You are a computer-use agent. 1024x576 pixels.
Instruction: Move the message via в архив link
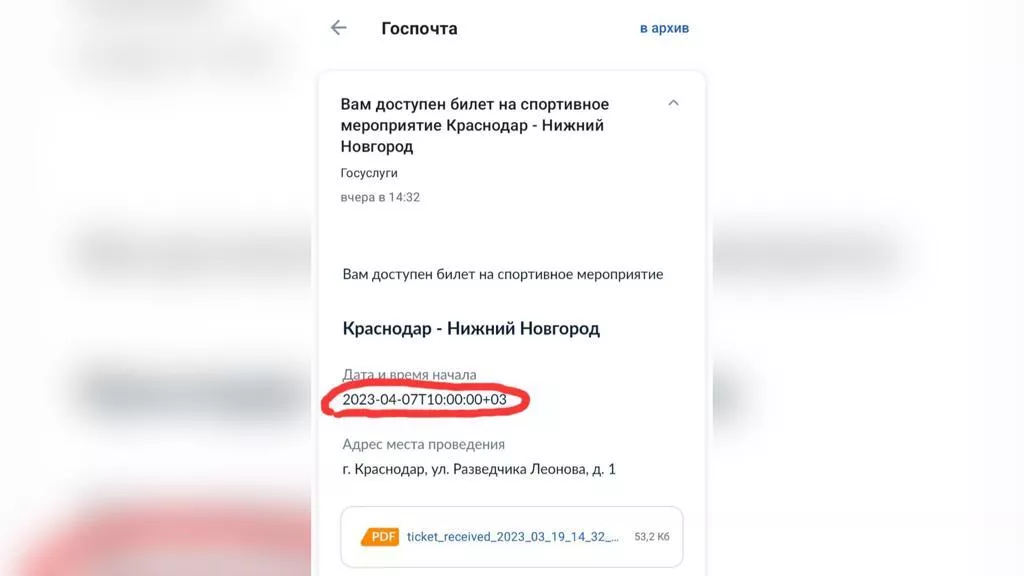click(x=664, y=28)
